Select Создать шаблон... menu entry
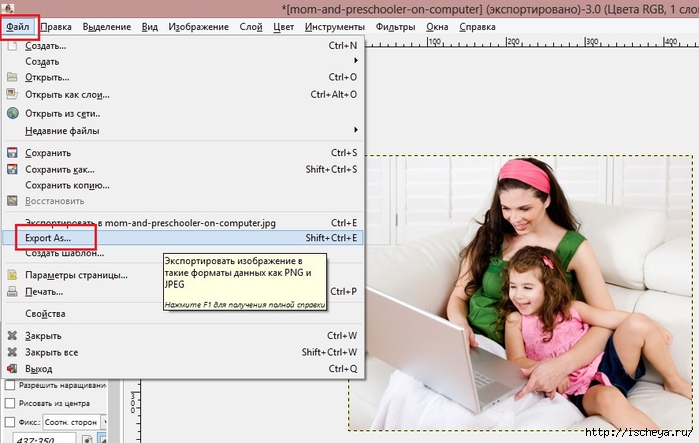 (183, 253)
